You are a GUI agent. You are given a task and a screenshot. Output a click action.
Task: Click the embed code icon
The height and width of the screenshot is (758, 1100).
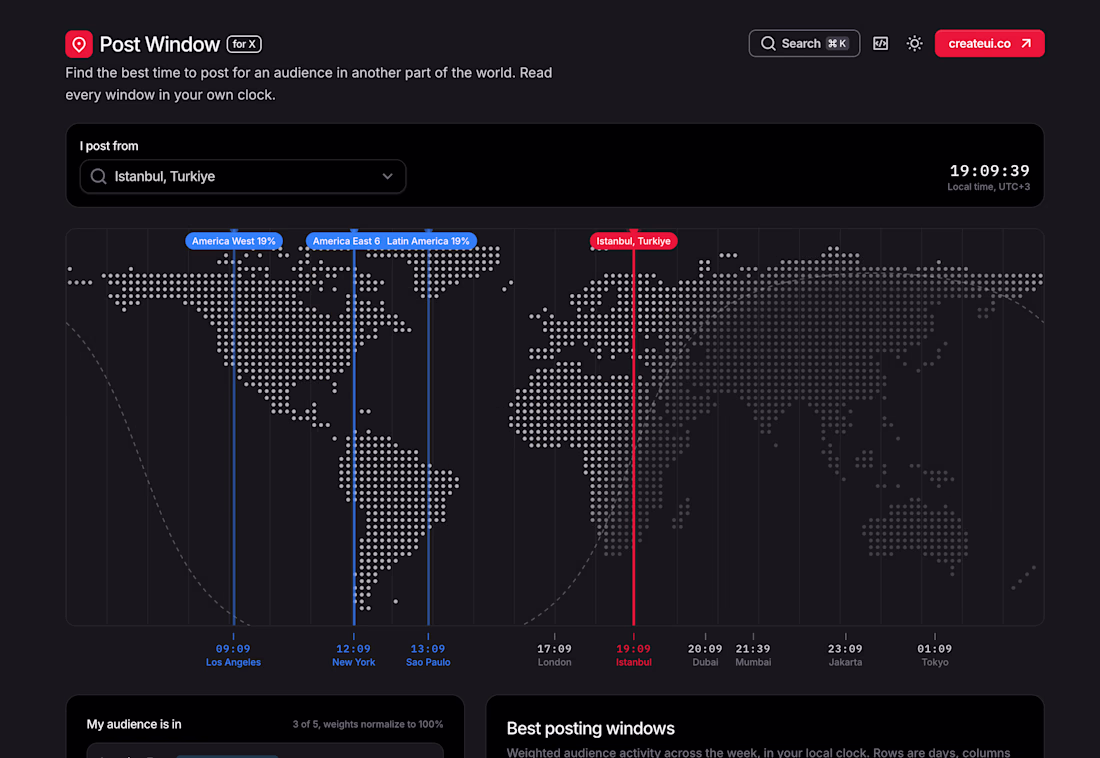pyautogui.click(x=880, y=44)
